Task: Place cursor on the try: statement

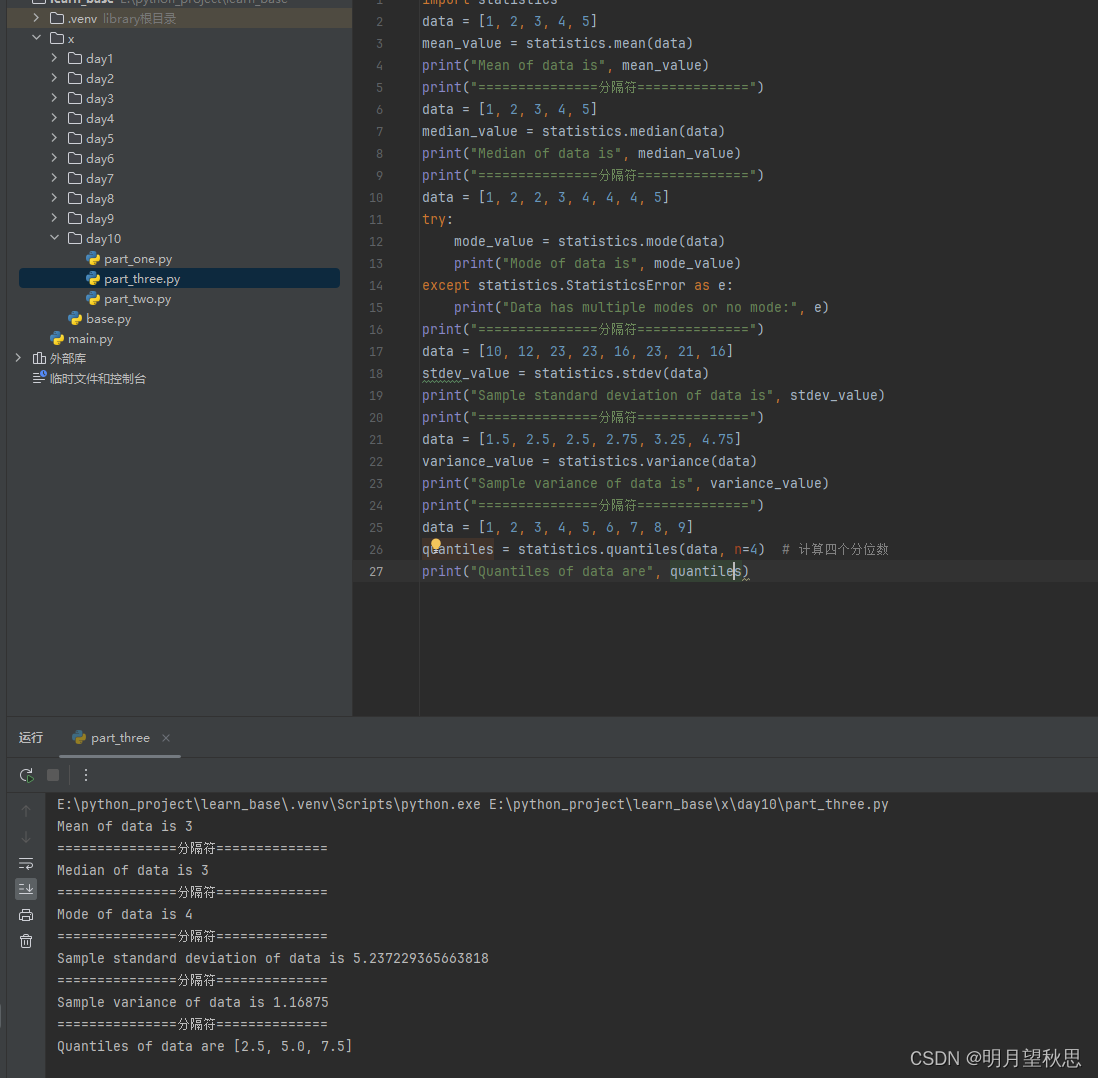Action: 437,219
